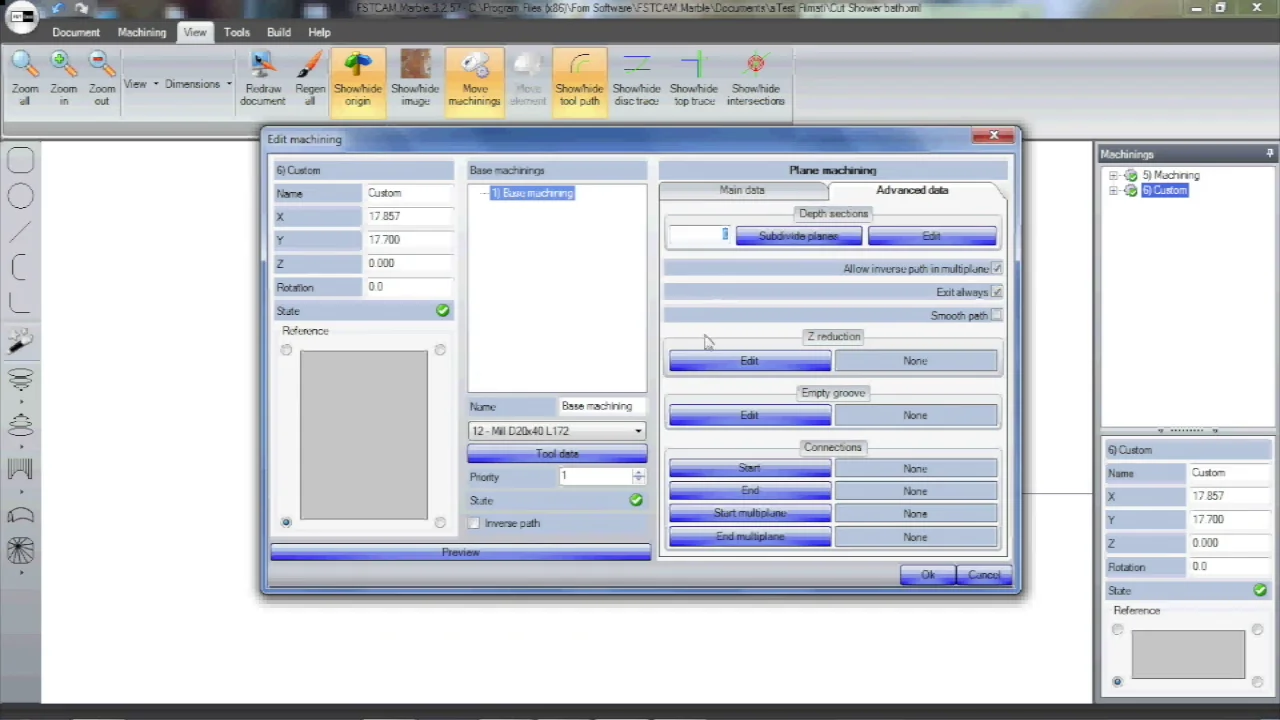Open the 12 - Mill D20x40 L172 tool dropdown
This screenshot has width=1280, height=720.
click(557, 431)
